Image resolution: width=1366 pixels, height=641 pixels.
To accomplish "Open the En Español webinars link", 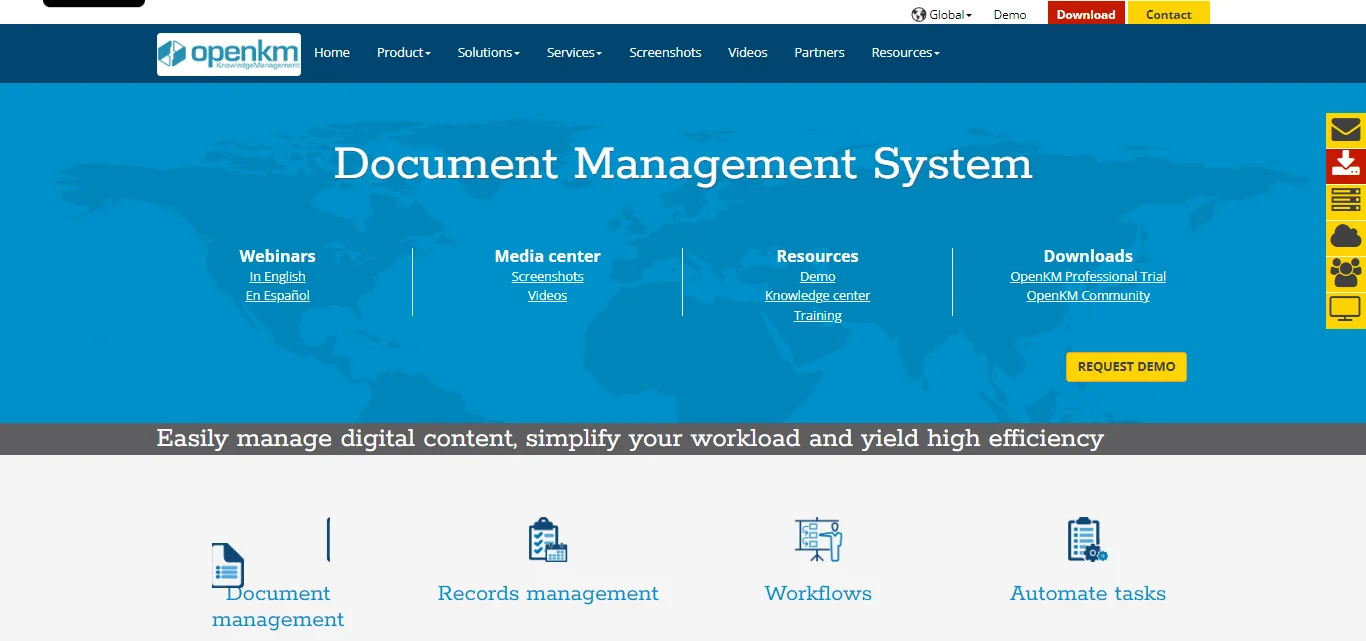I will (278, 296).
